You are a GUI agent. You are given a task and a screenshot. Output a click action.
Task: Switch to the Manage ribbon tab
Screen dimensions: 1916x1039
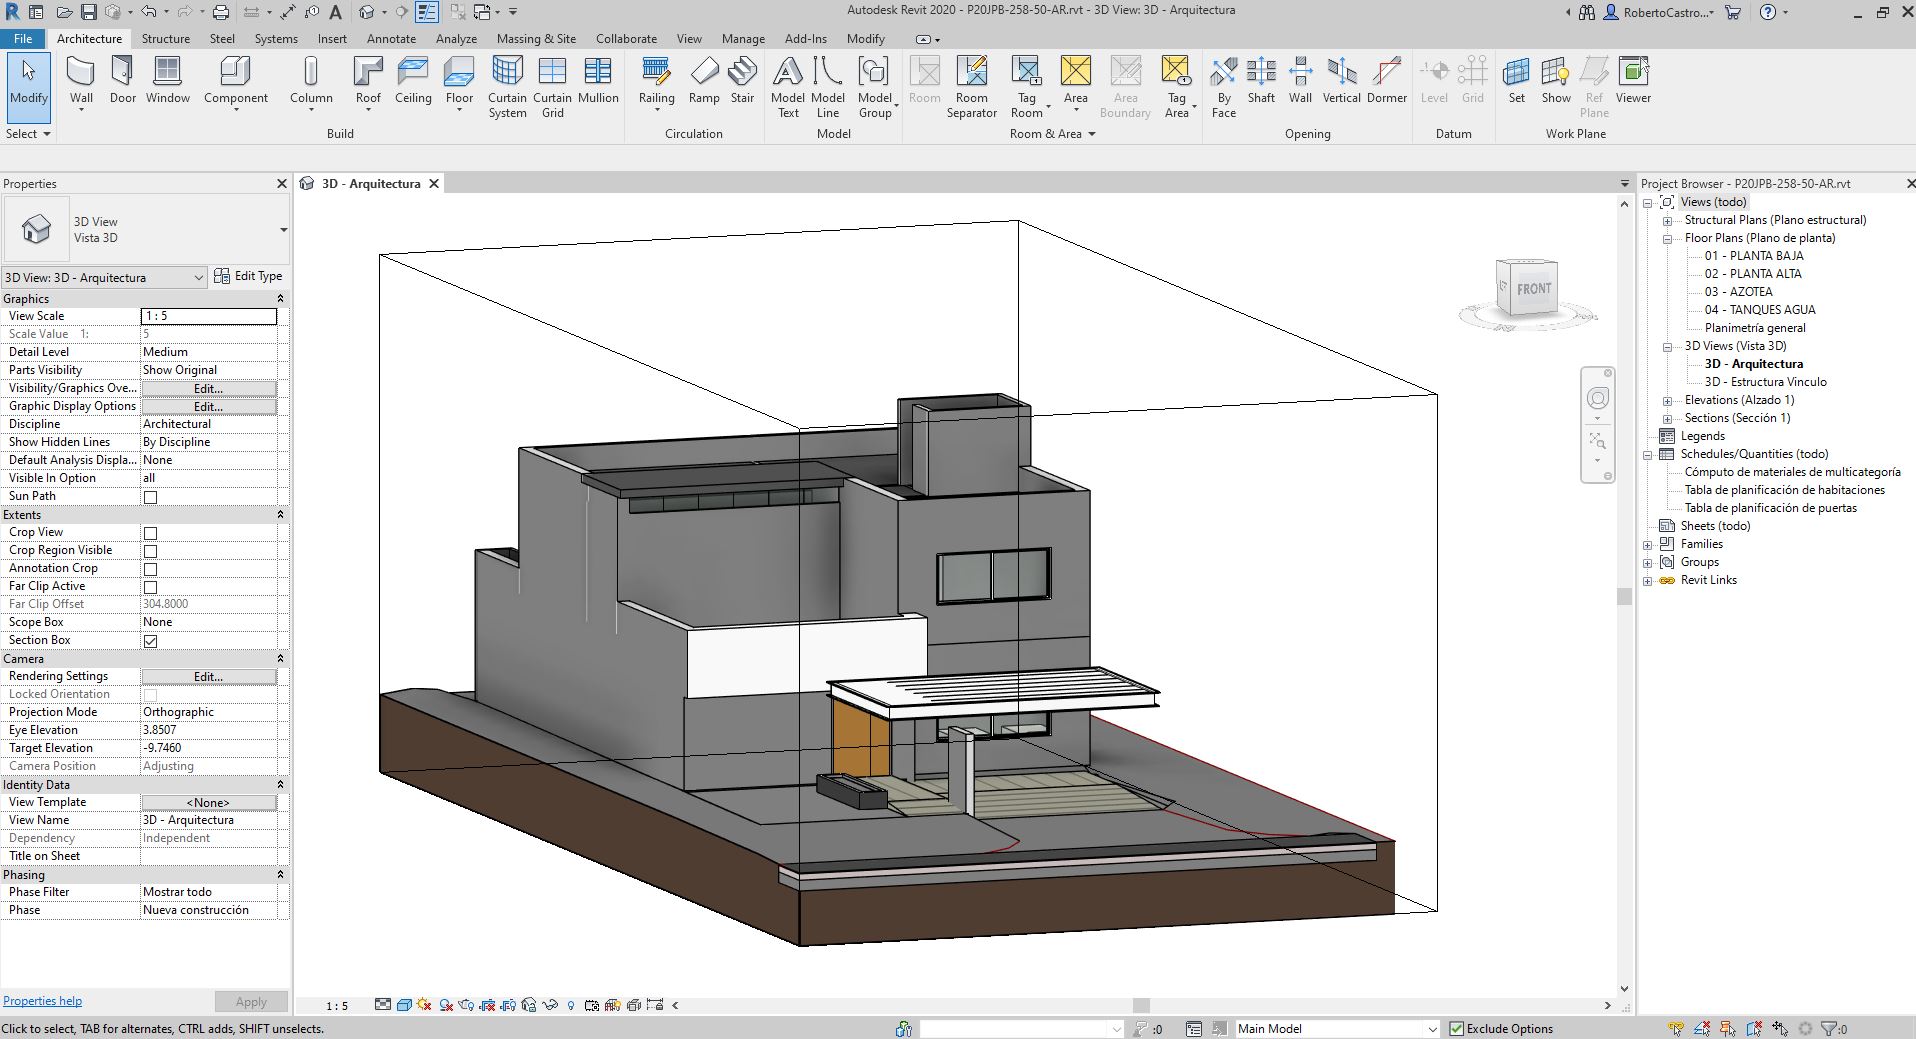tap(743, 38)
